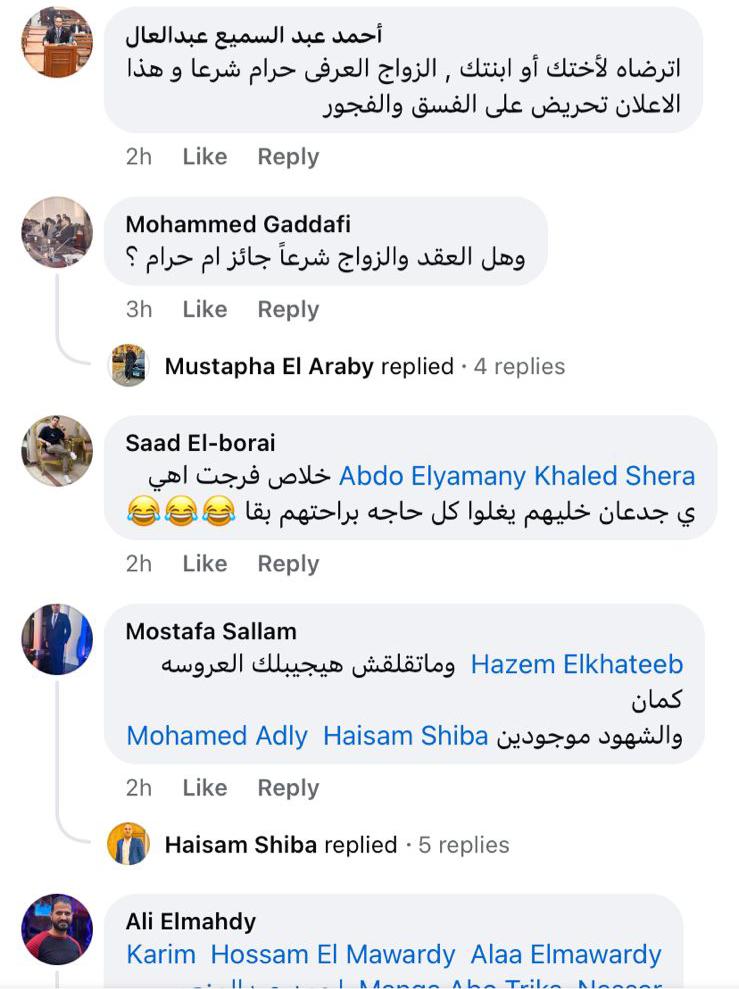Visit Hazem Elkhateeb's tagged profile
739x989 pixels.
[577, 664]
